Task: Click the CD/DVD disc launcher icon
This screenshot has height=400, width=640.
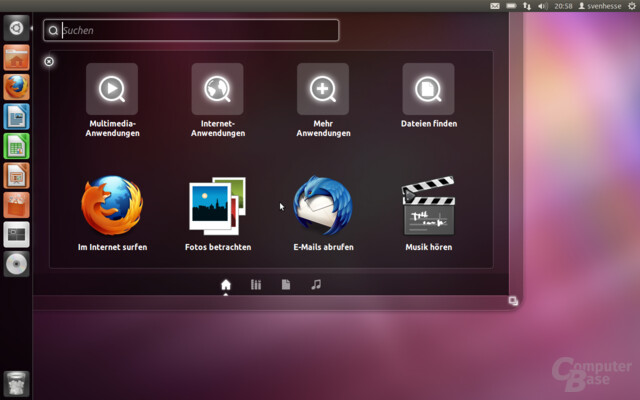Action: pos(16,264)
